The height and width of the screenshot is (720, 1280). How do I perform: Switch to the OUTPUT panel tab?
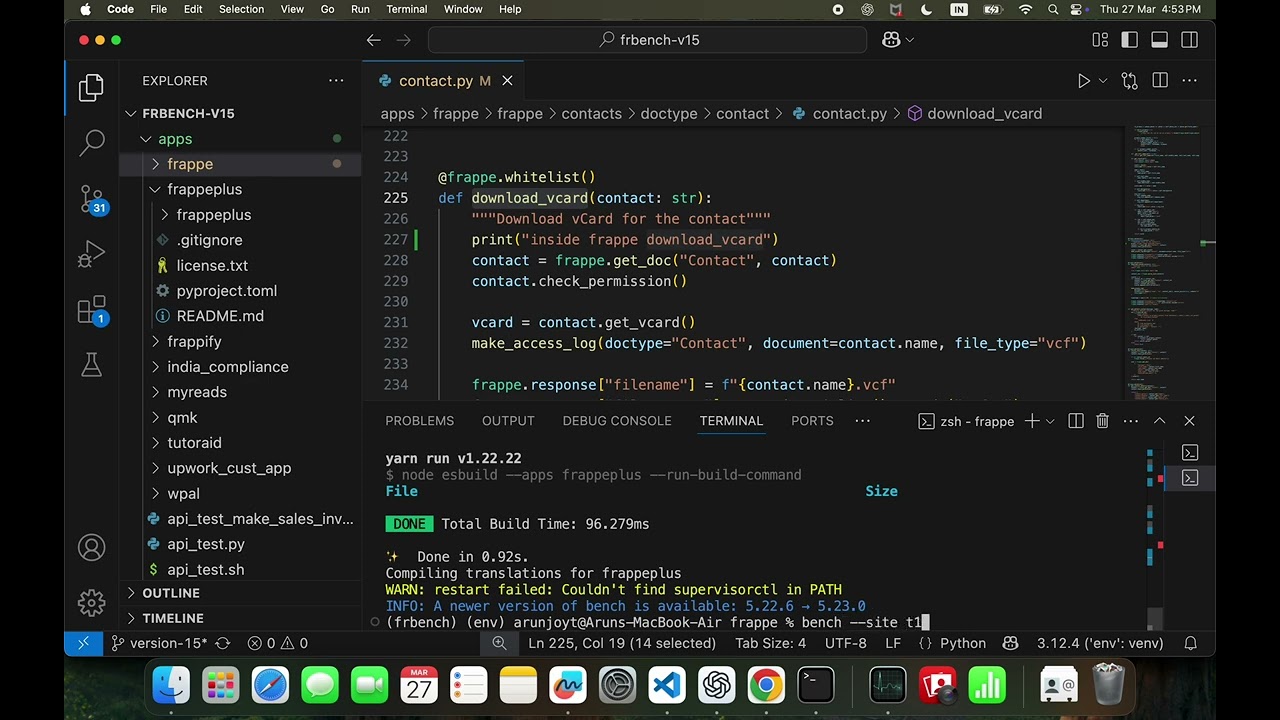508,421
